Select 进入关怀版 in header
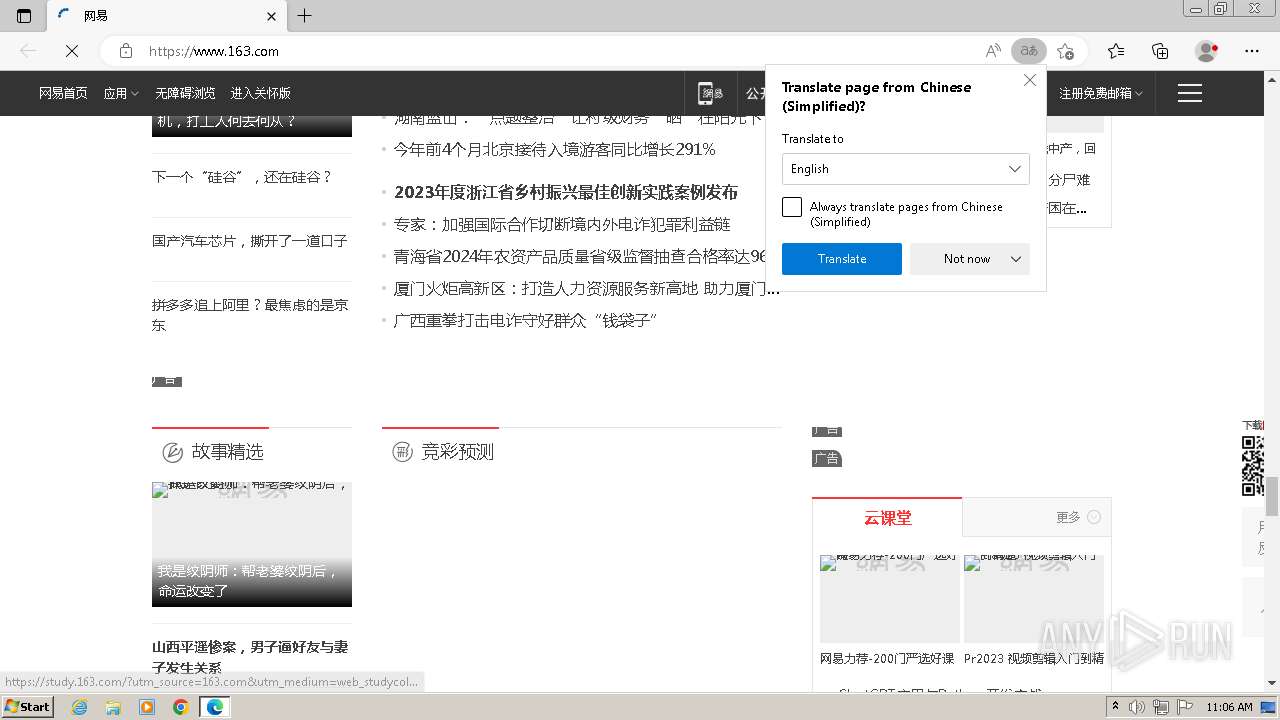 tap(260, 93)
